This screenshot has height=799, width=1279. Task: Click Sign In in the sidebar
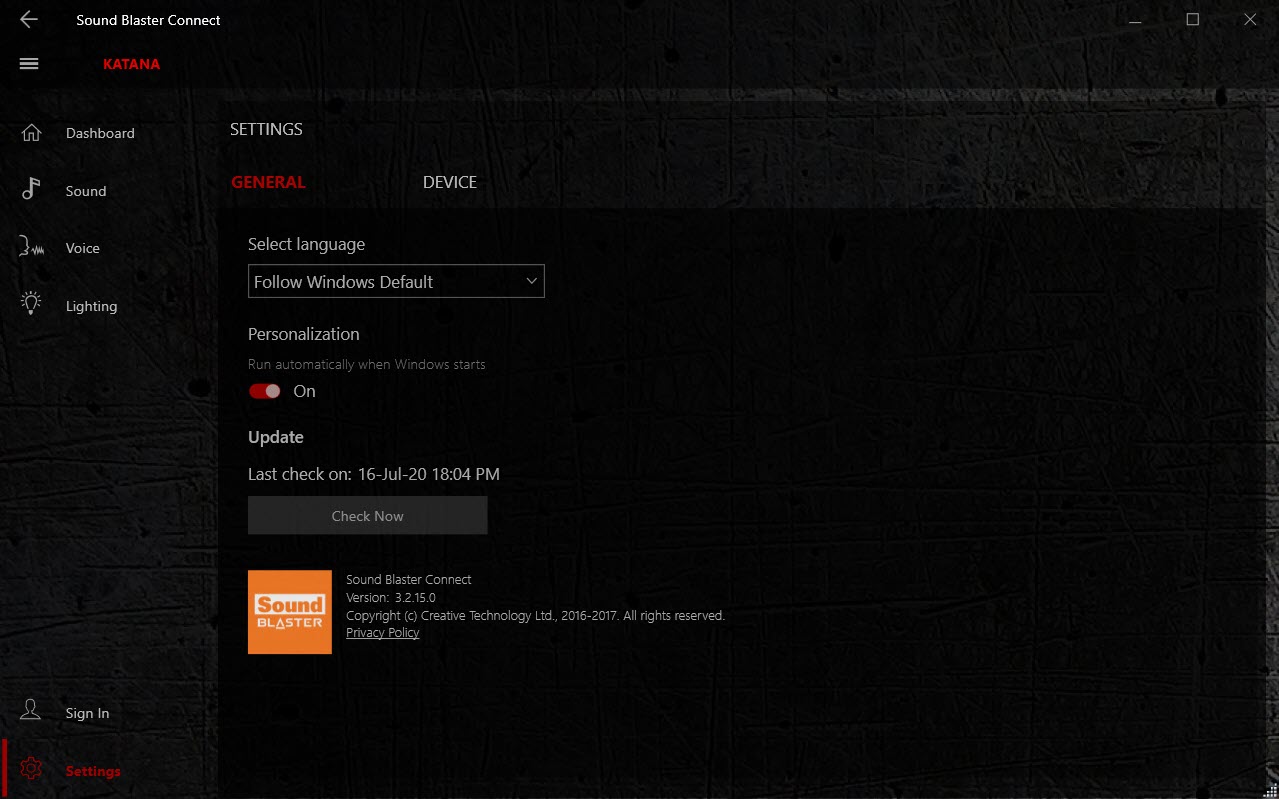coord(87,713)
